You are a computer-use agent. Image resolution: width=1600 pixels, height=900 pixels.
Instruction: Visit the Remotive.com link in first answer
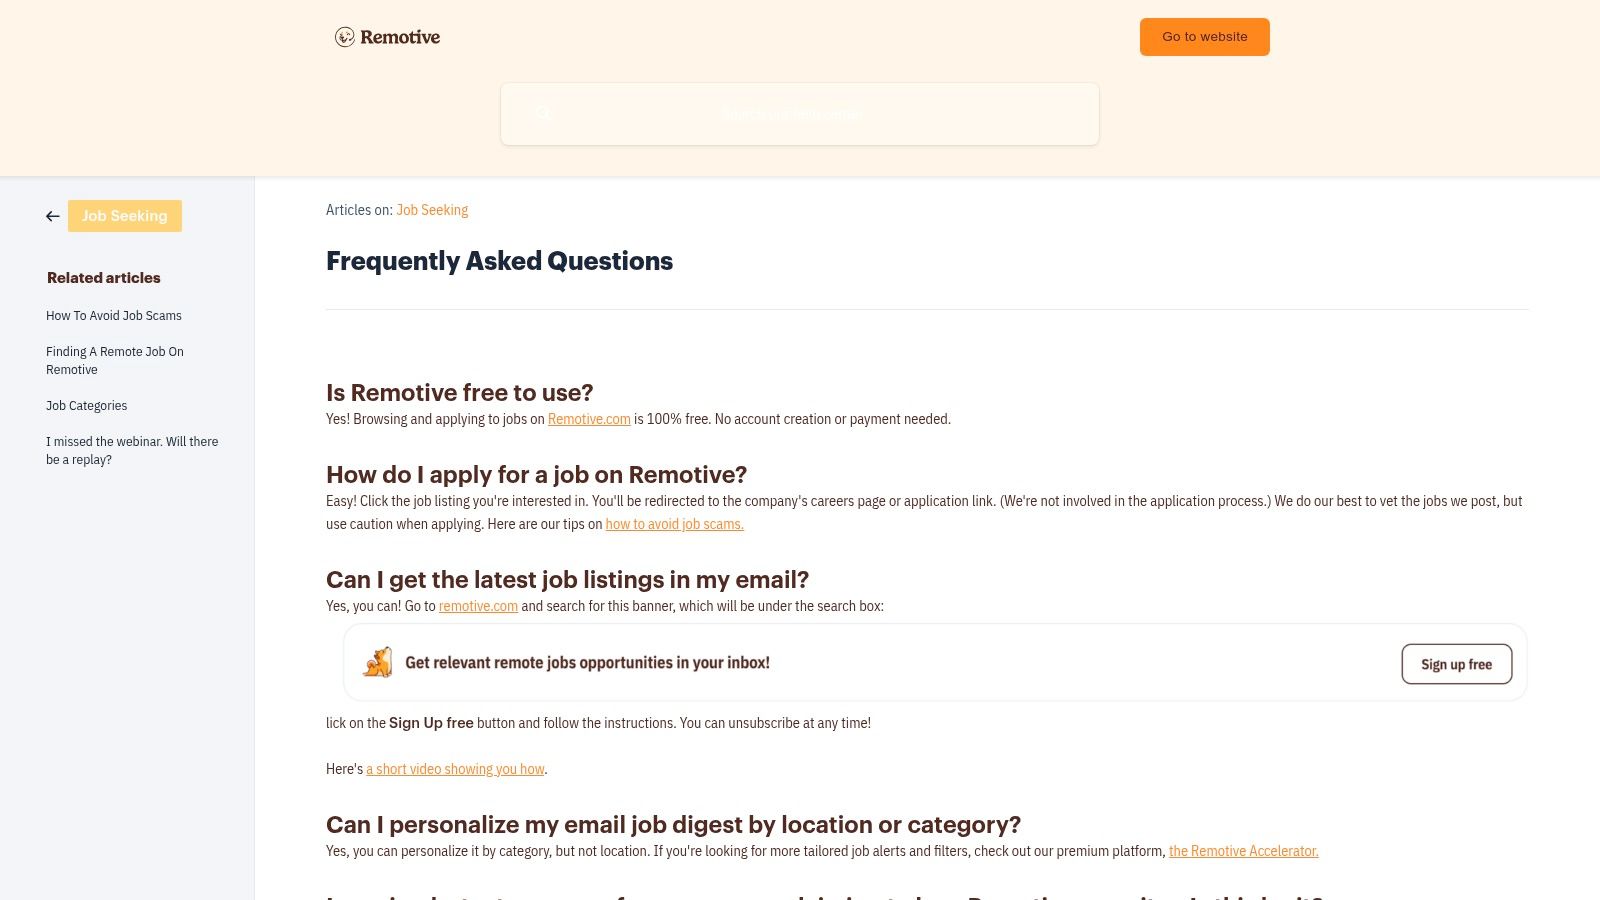(589, 419)
